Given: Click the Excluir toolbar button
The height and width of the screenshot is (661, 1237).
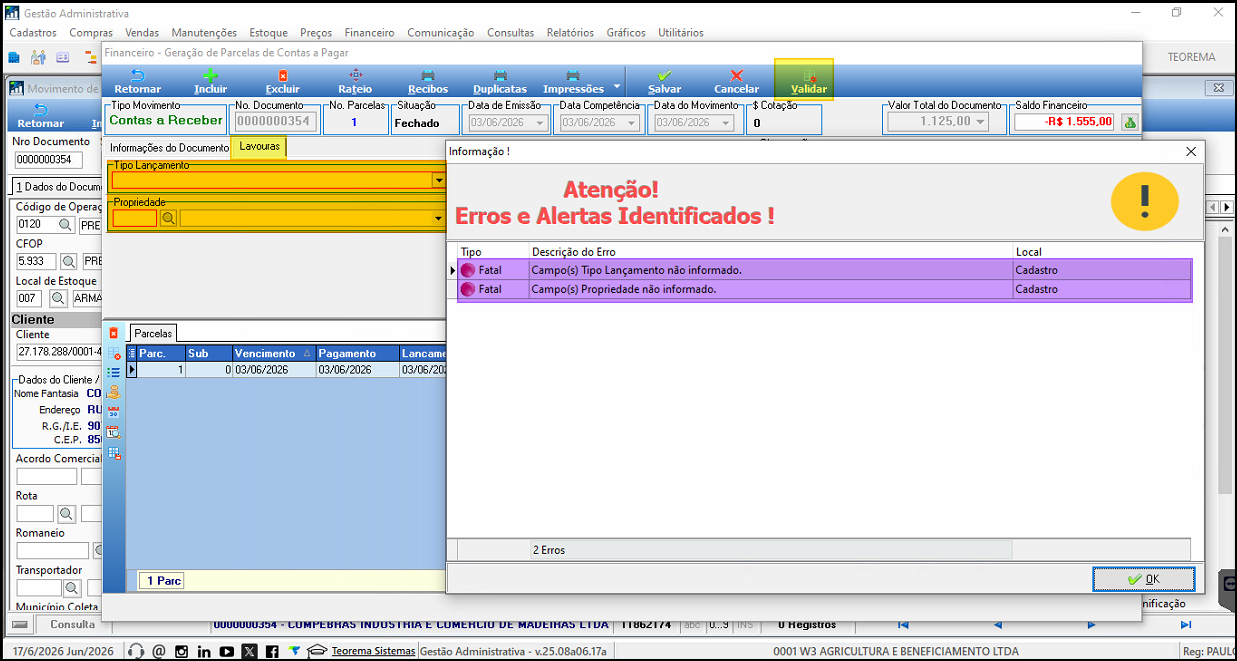Looking at the screenshot, I should [282, 82].
